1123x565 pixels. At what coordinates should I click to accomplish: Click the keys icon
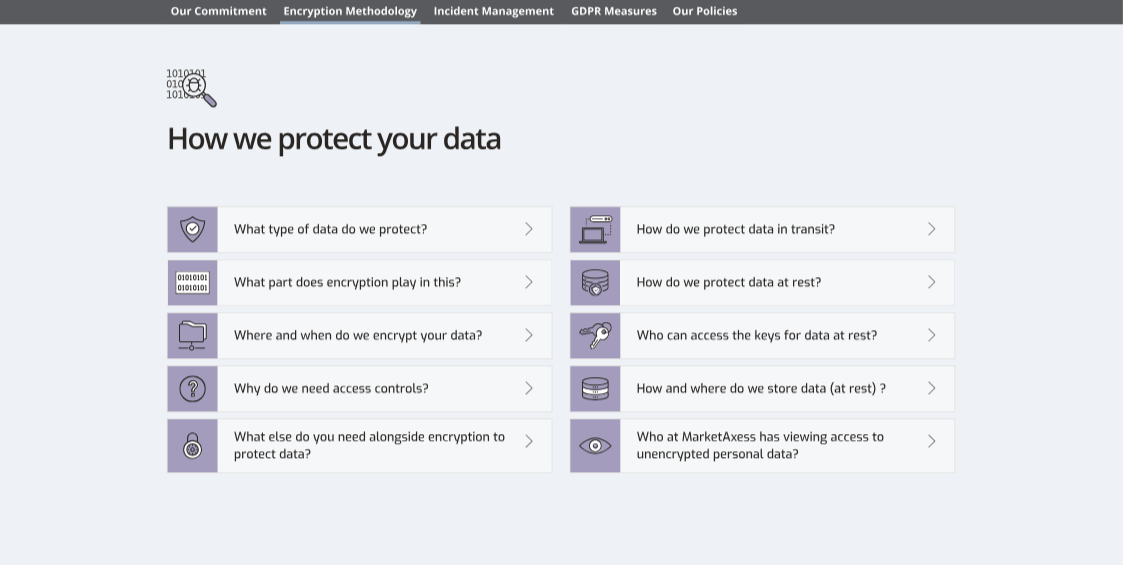click(x=595, y=335)
